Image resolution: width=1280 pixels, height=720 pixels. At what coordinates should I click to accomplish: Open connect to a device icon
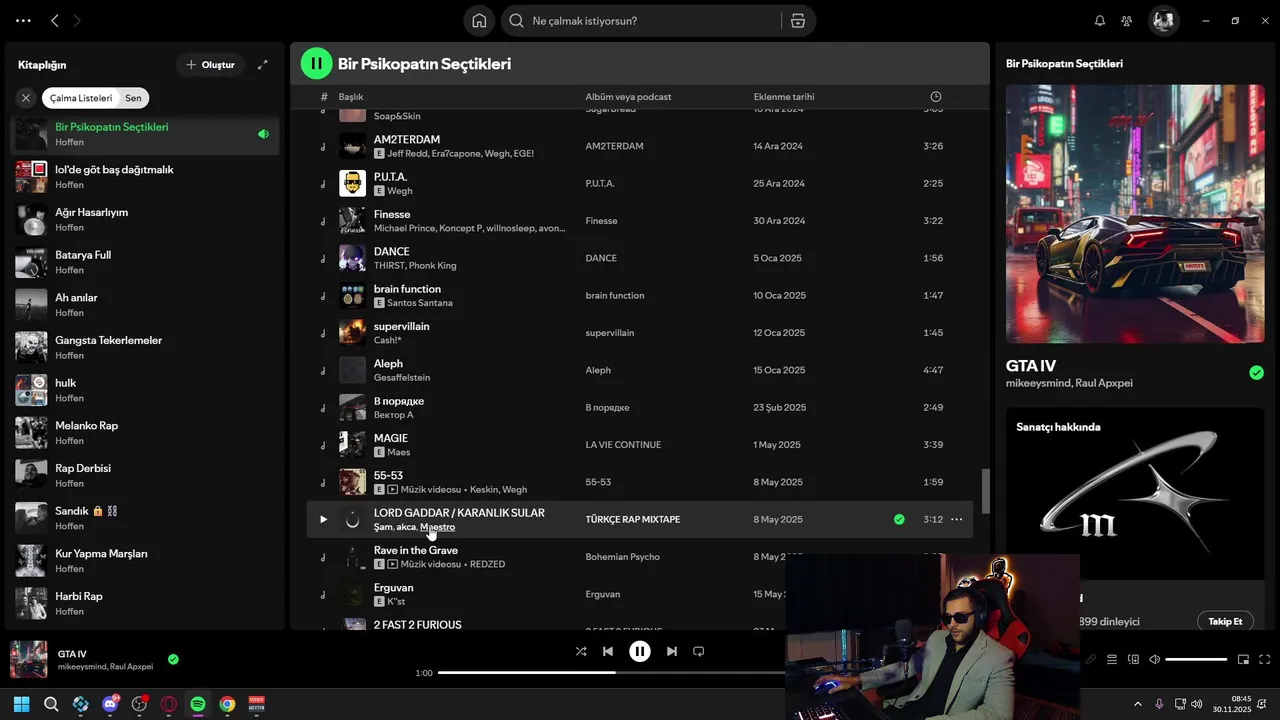1133,659
